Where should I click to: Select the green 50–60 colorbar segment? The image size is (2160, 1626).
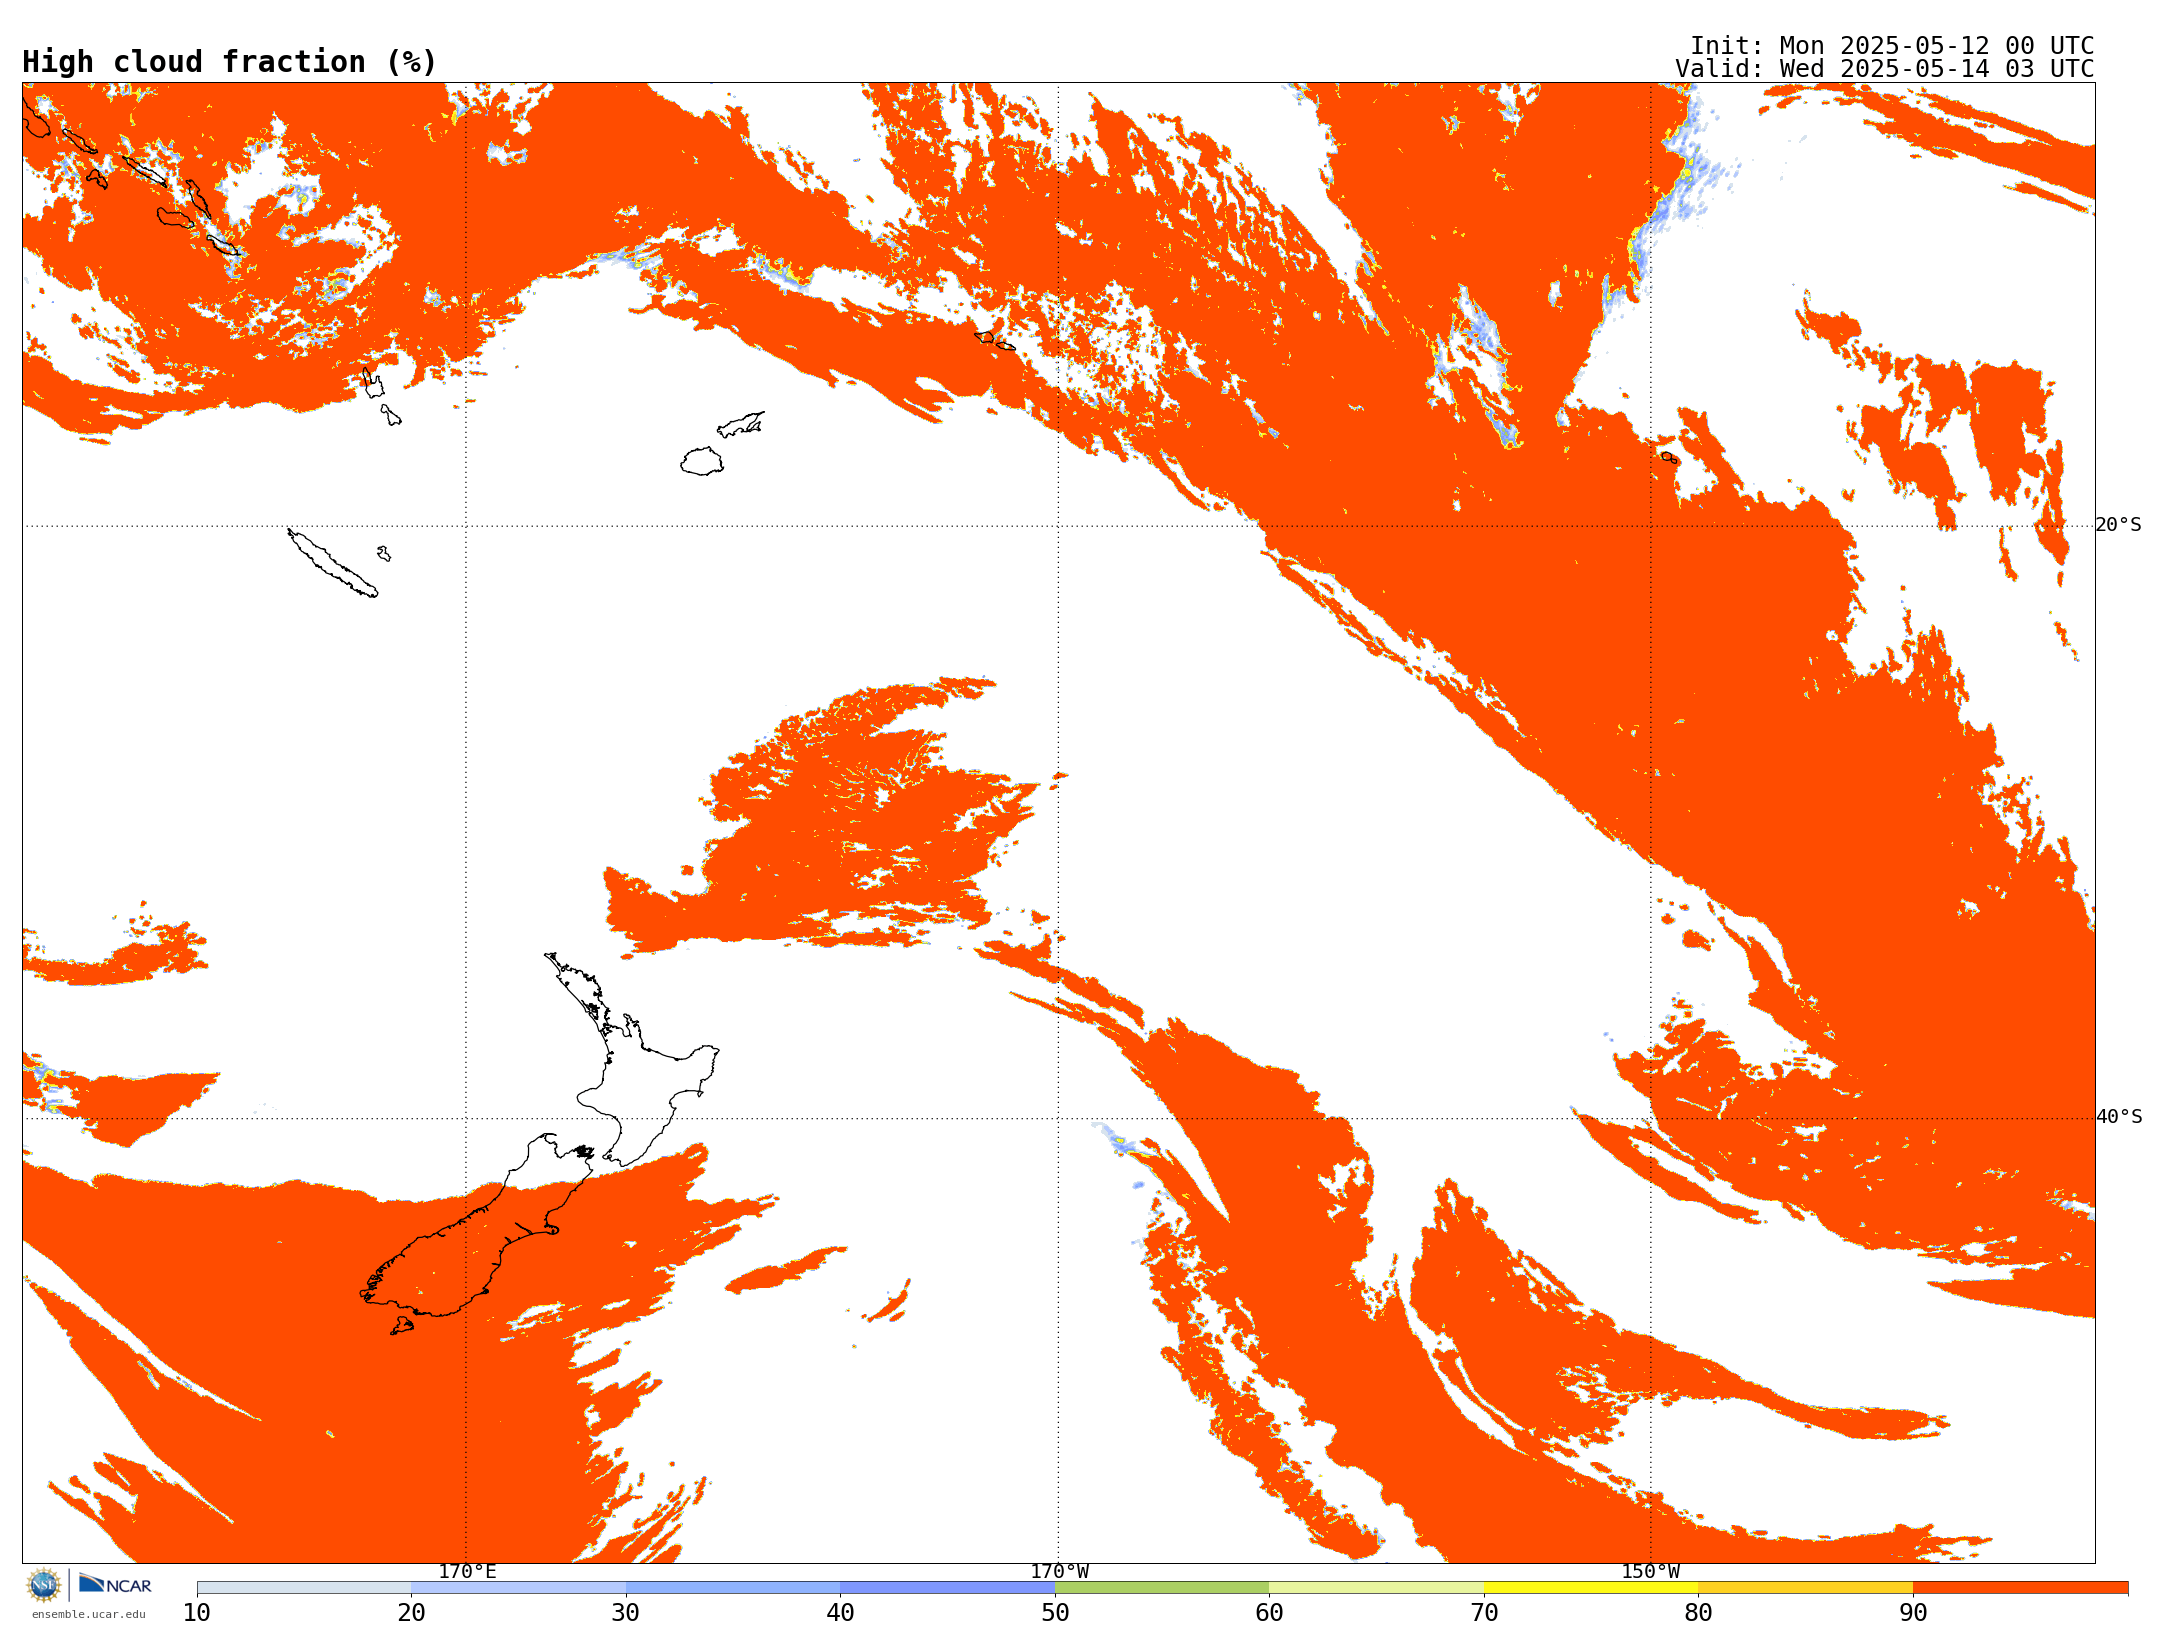(1161, 1587)
